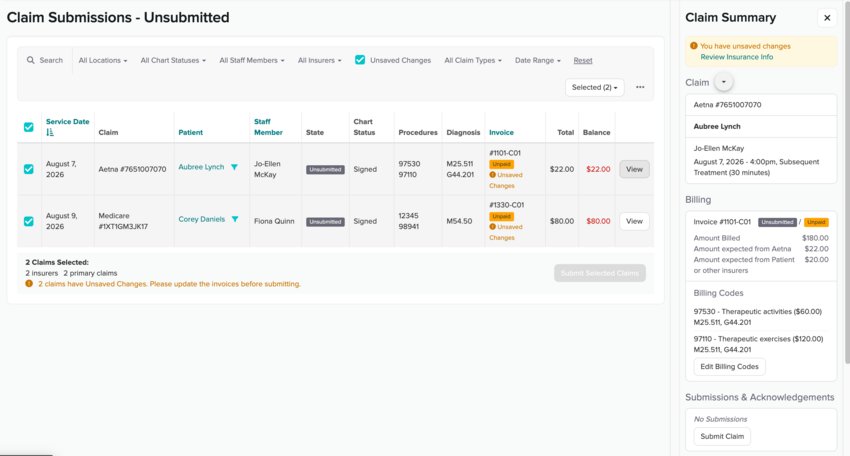Sort by the Service Date column header
This screenshot has width=850, height=456.
(x=67, y=121)
